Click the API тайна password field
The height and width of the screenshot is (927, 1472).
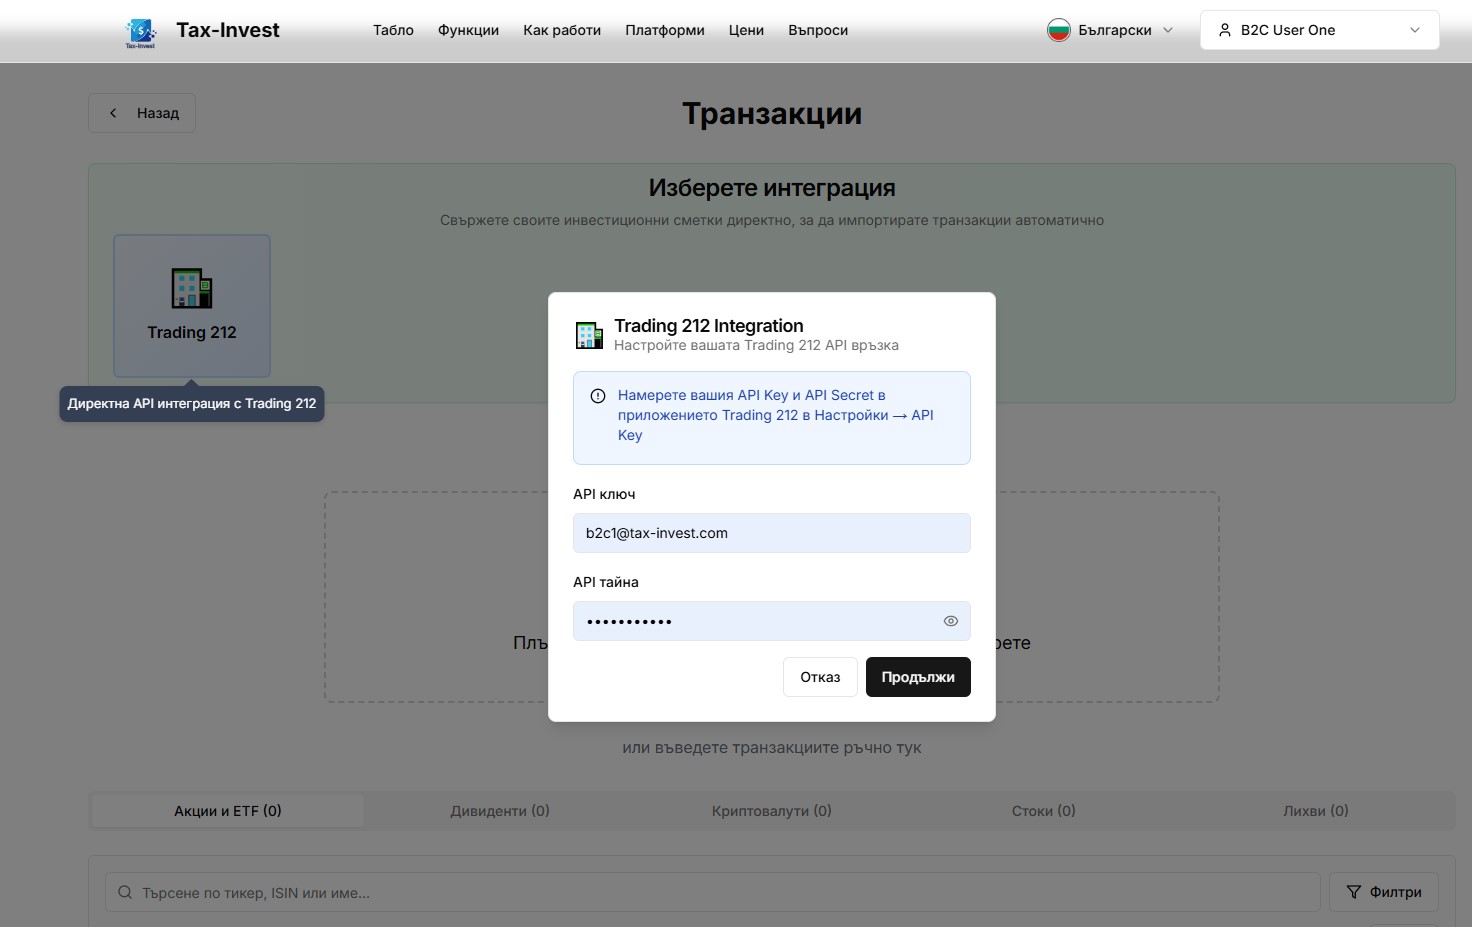(755, 621)
